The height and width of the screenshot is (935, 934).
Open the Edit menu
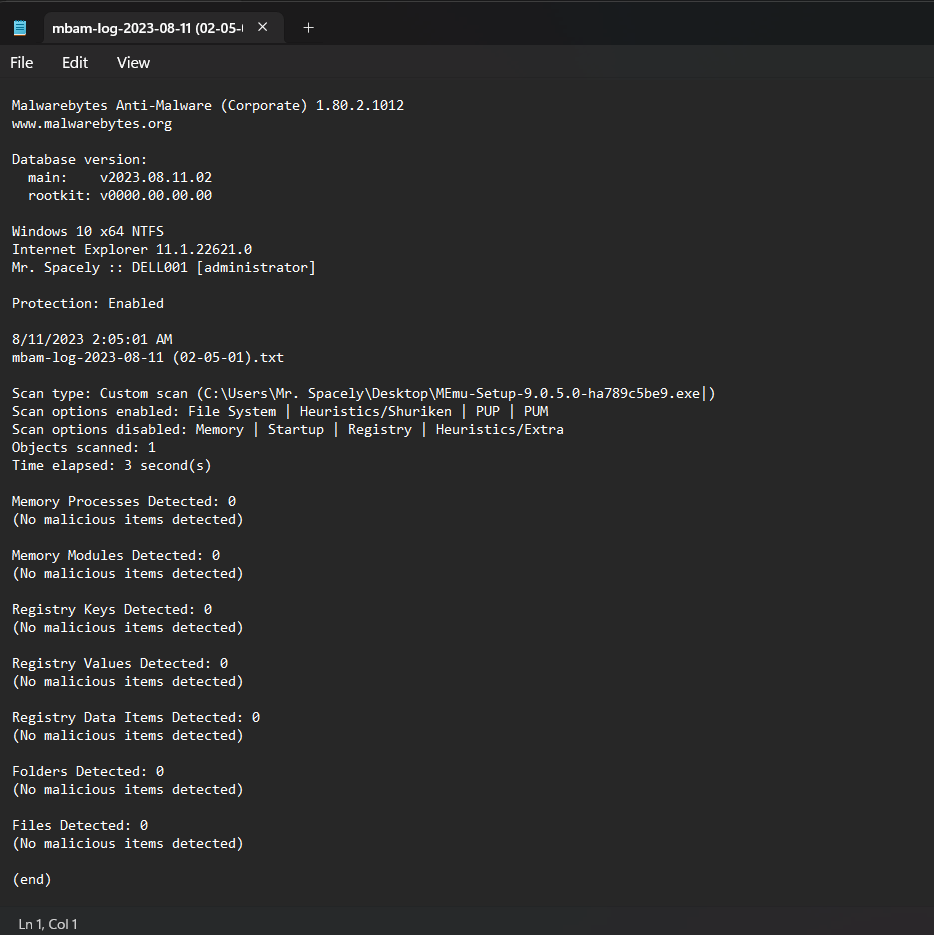coord(75,63)
